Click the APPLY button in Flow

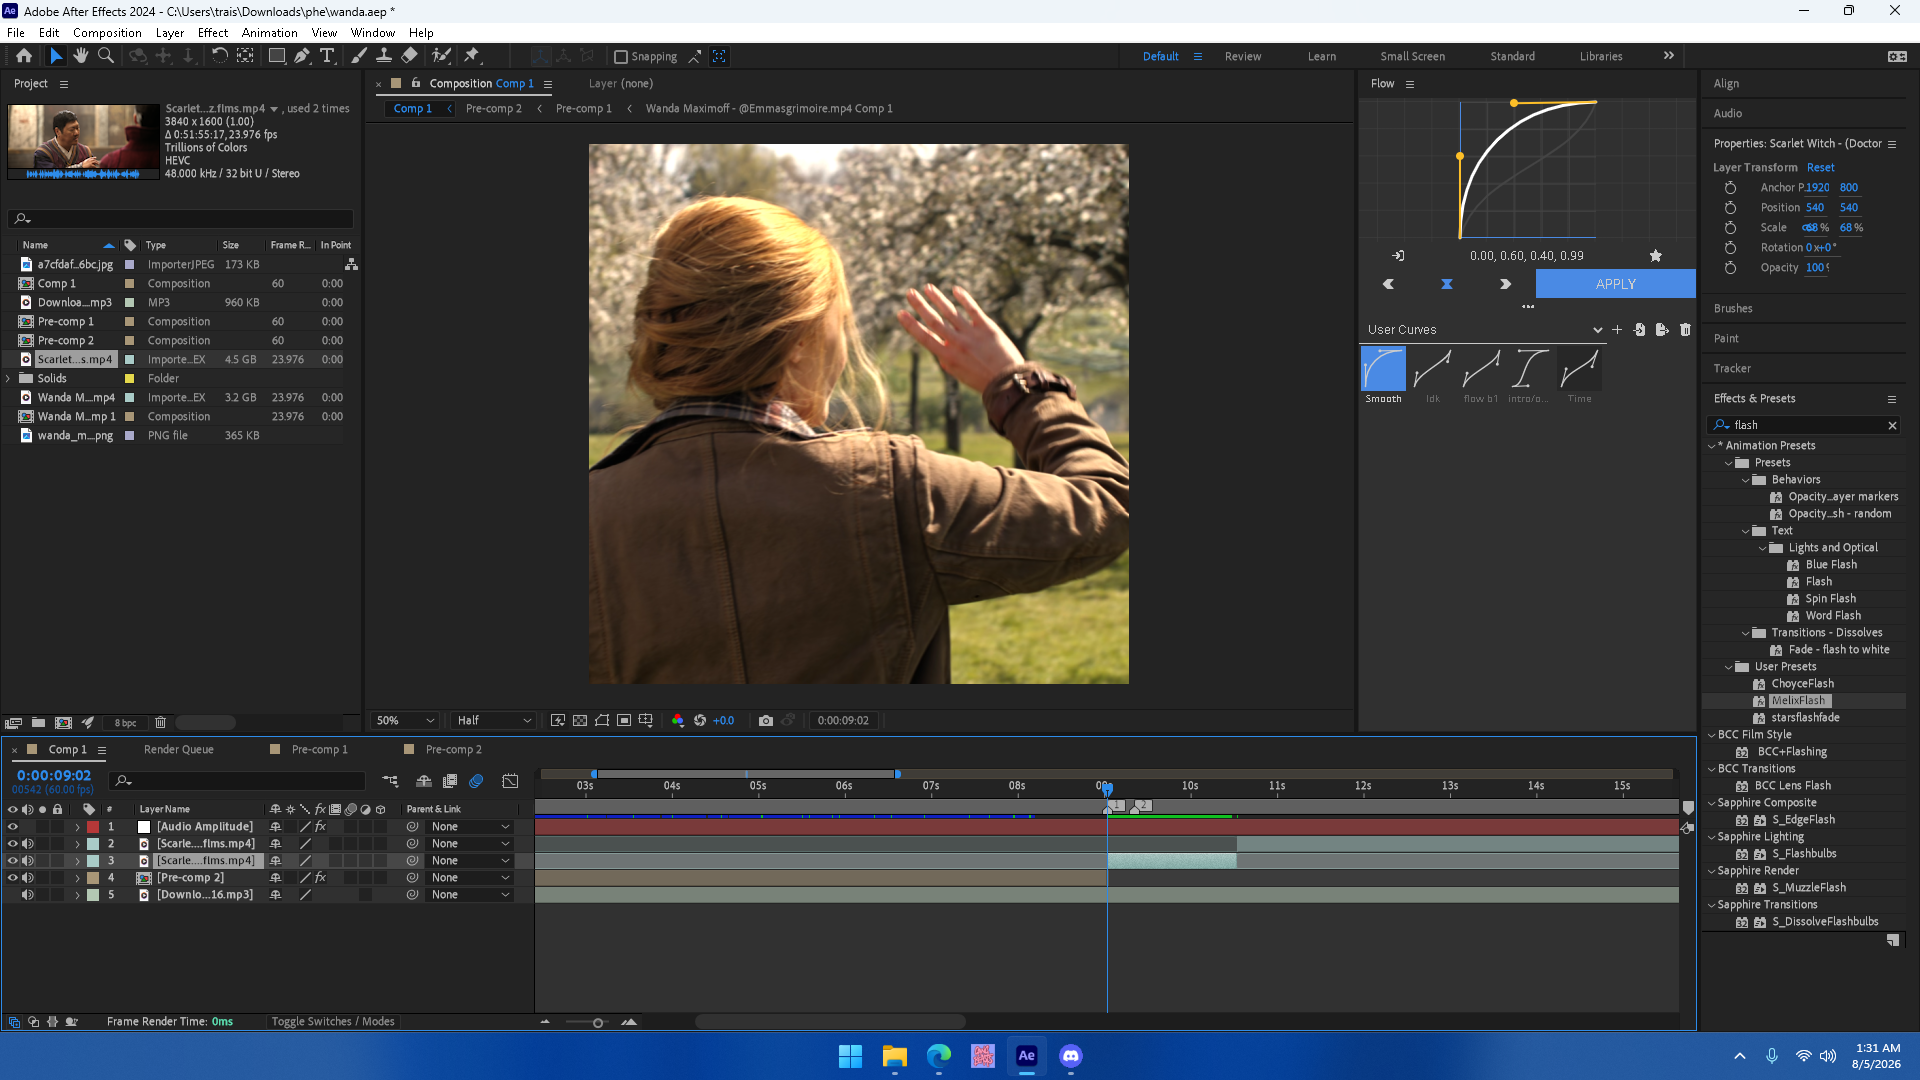[x=1615, y=284]
